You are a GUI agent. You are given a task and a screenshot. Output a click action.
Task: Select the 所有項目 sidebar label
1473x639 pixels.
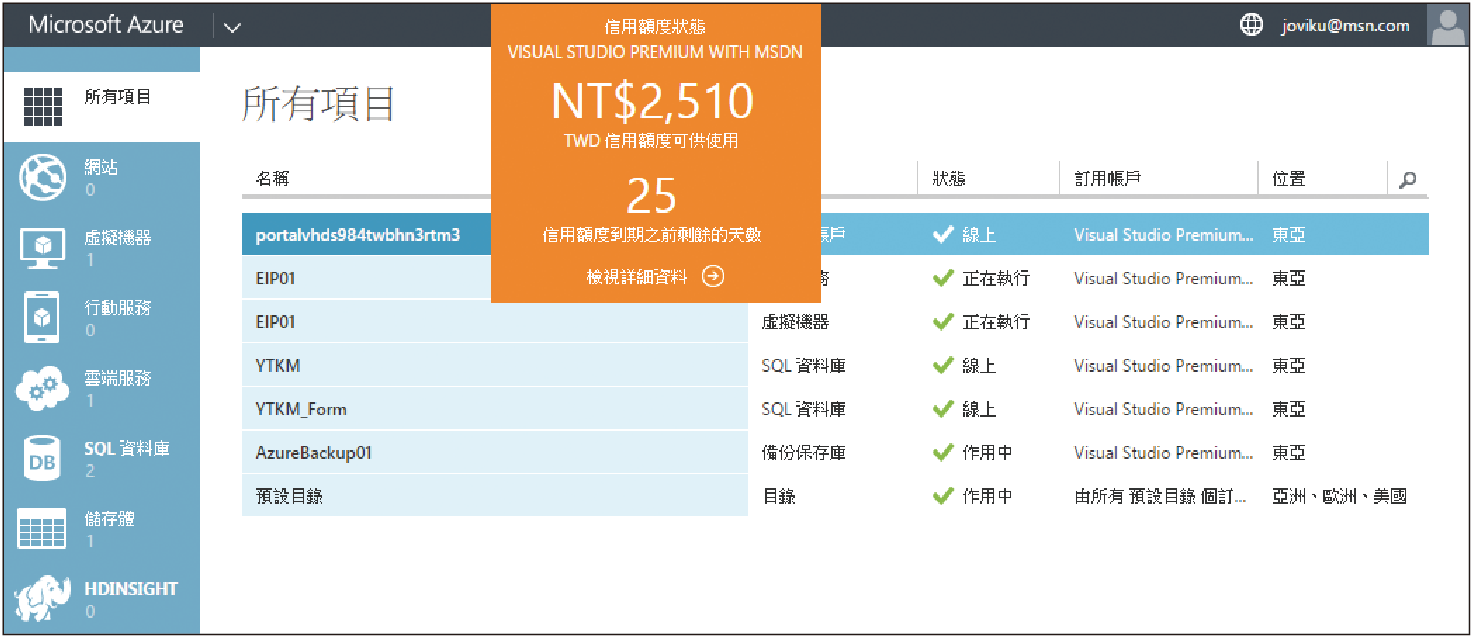click(118, 97)
